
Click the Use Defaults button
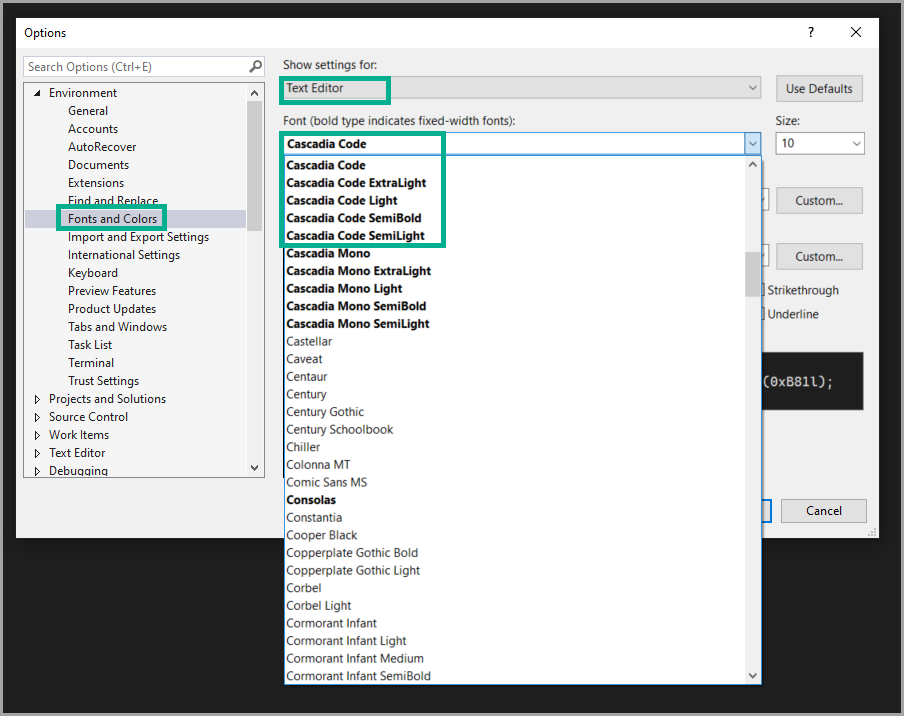818,88
